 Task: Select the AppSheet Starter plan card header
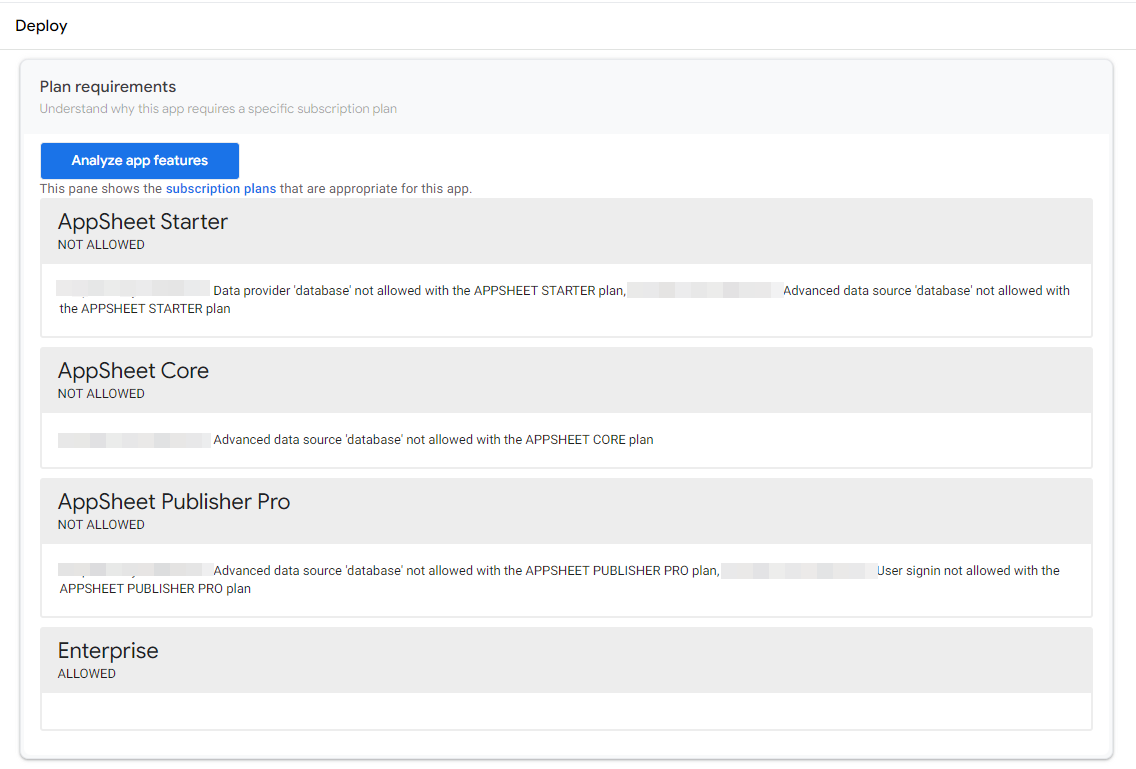tap(142, 221)
